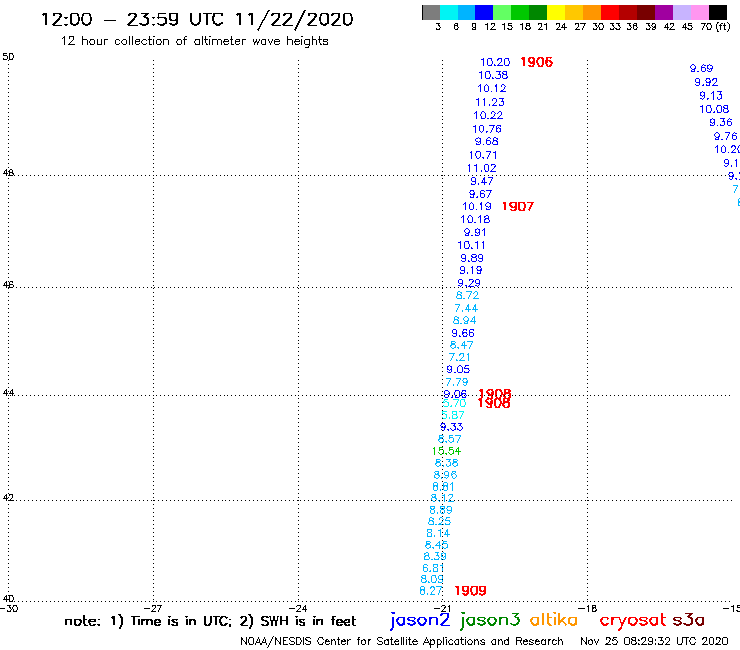Click the 12:00 – 23:59 UTC date title
Viewport: 740px width, 650px height.
[197, 19]
